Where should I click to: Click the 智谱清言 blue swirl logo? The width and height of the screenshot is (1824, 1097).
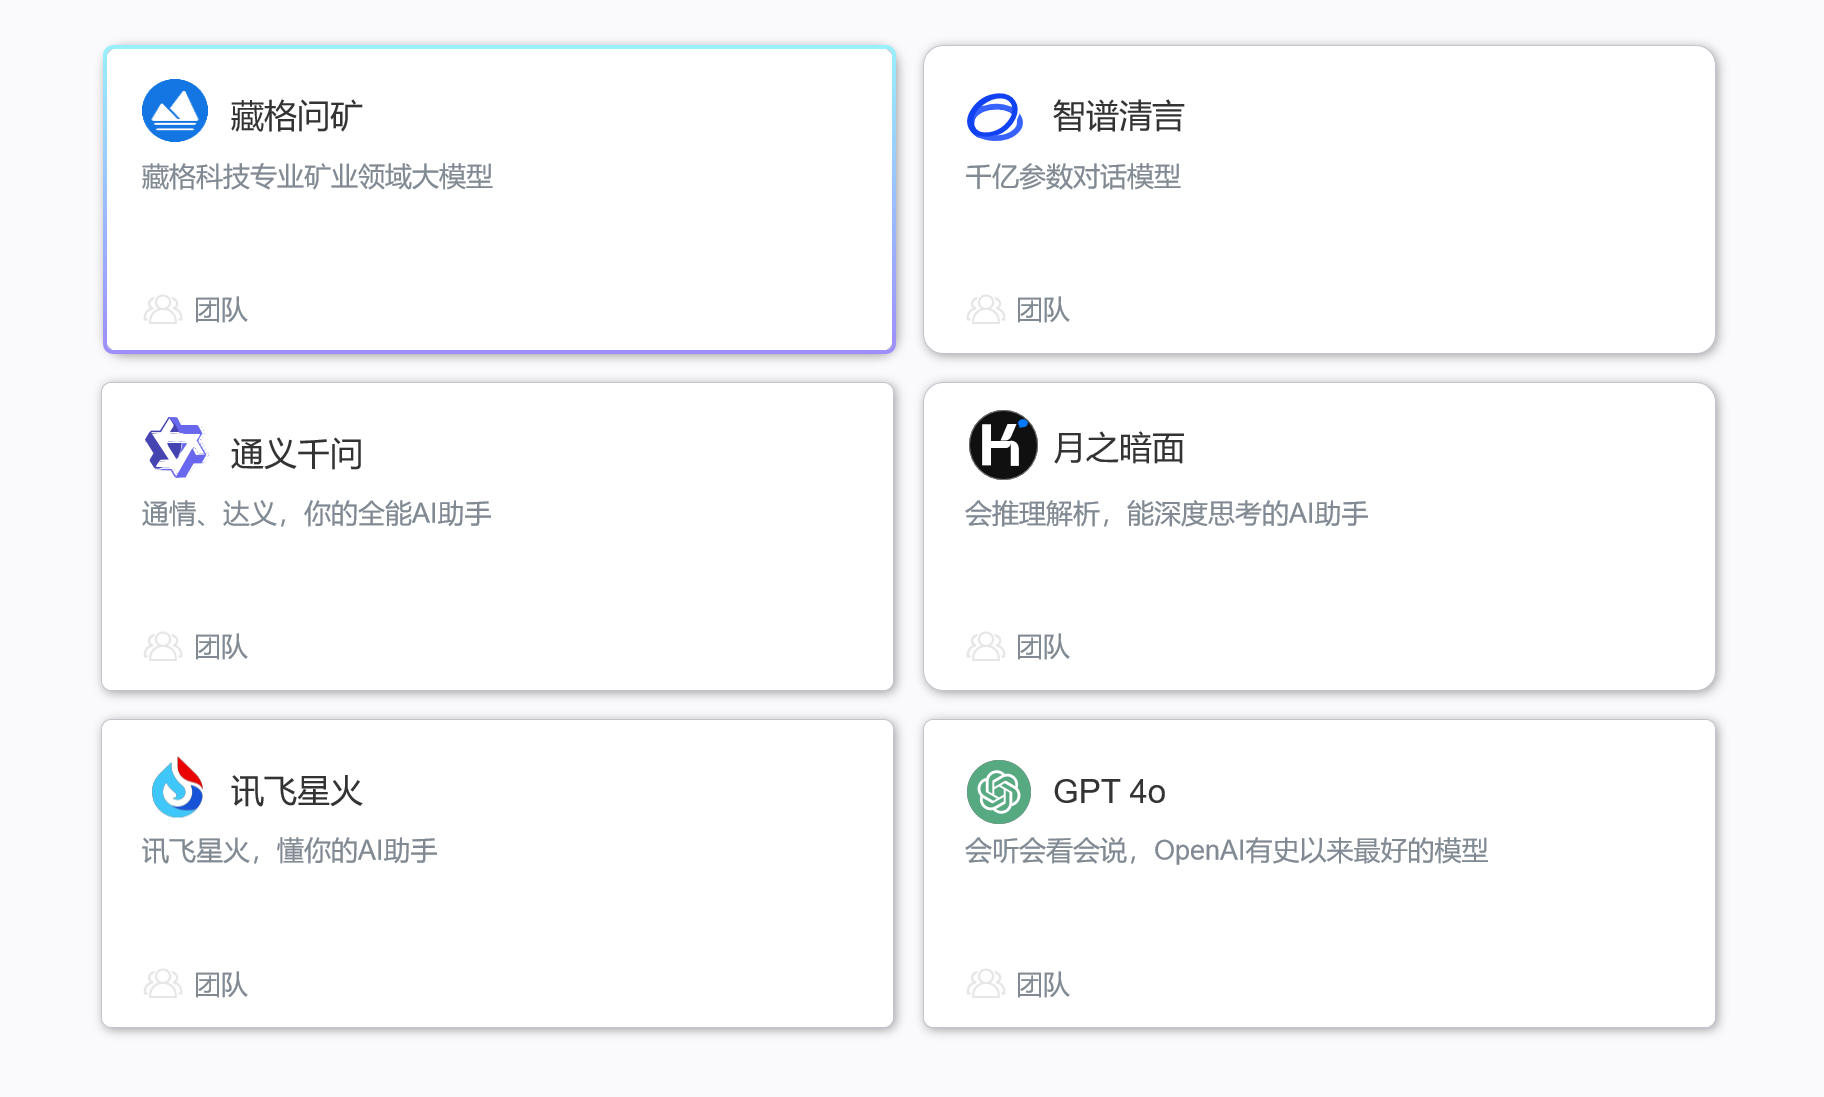point(995,117)
